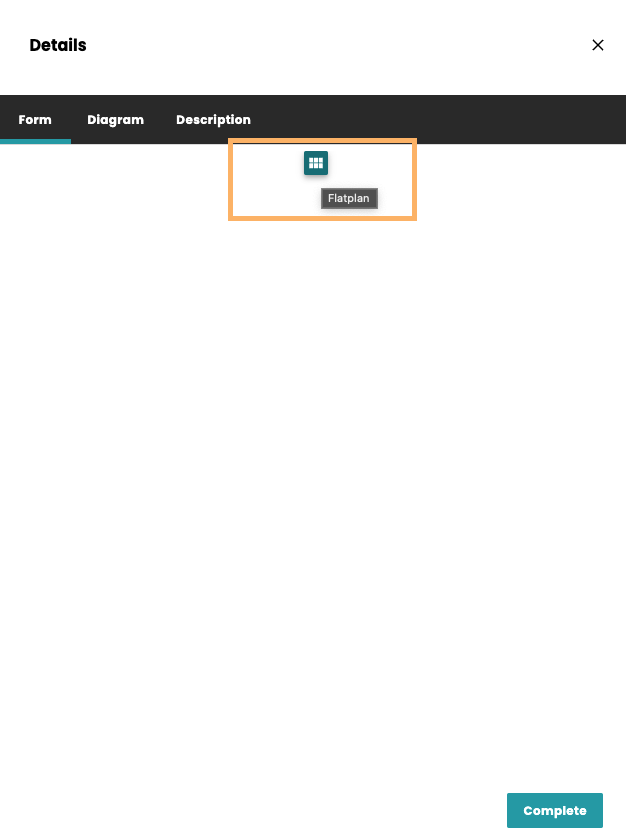626x840 pixels.
Task: View the process Diagram
Action: pyautogui.click(x=115, y=120)
